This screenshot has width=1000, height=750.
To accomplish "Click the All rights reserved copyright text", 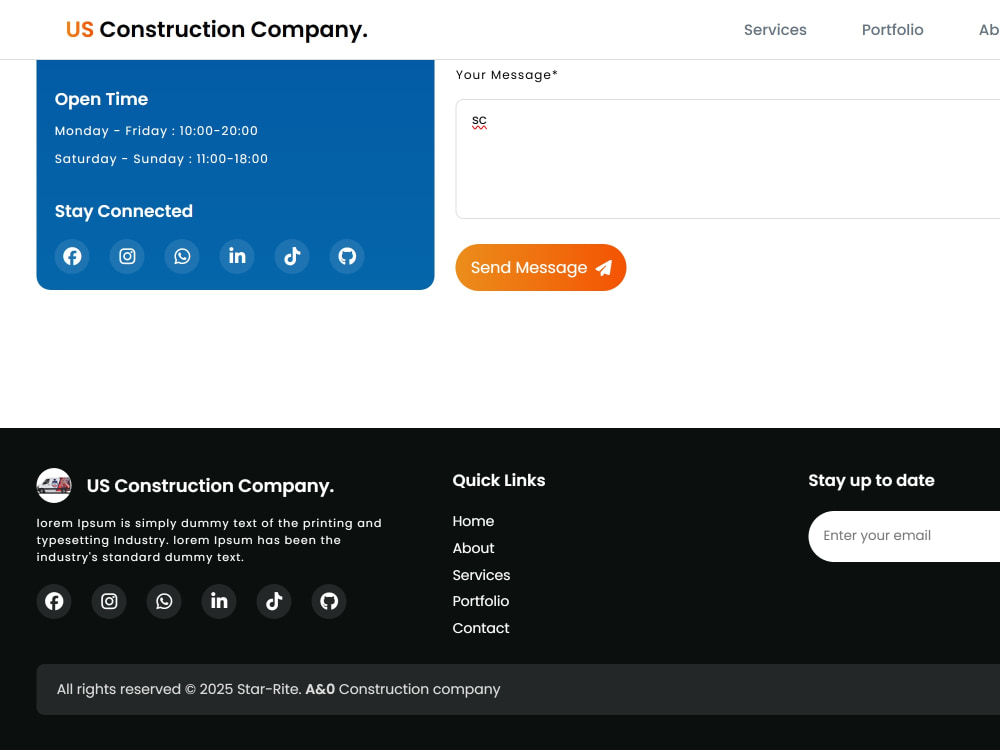I will point(279,689).
